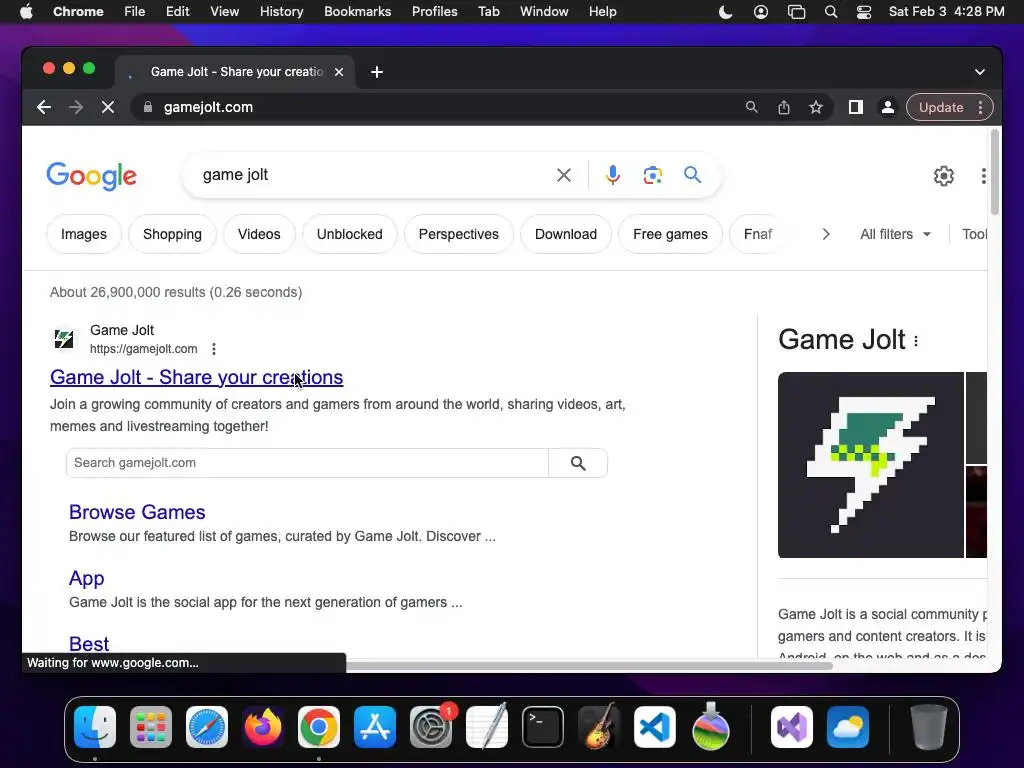This screenshot has width=1024, height=768.
Task: Open the All filters dropdown
Action: pos(895,234)
